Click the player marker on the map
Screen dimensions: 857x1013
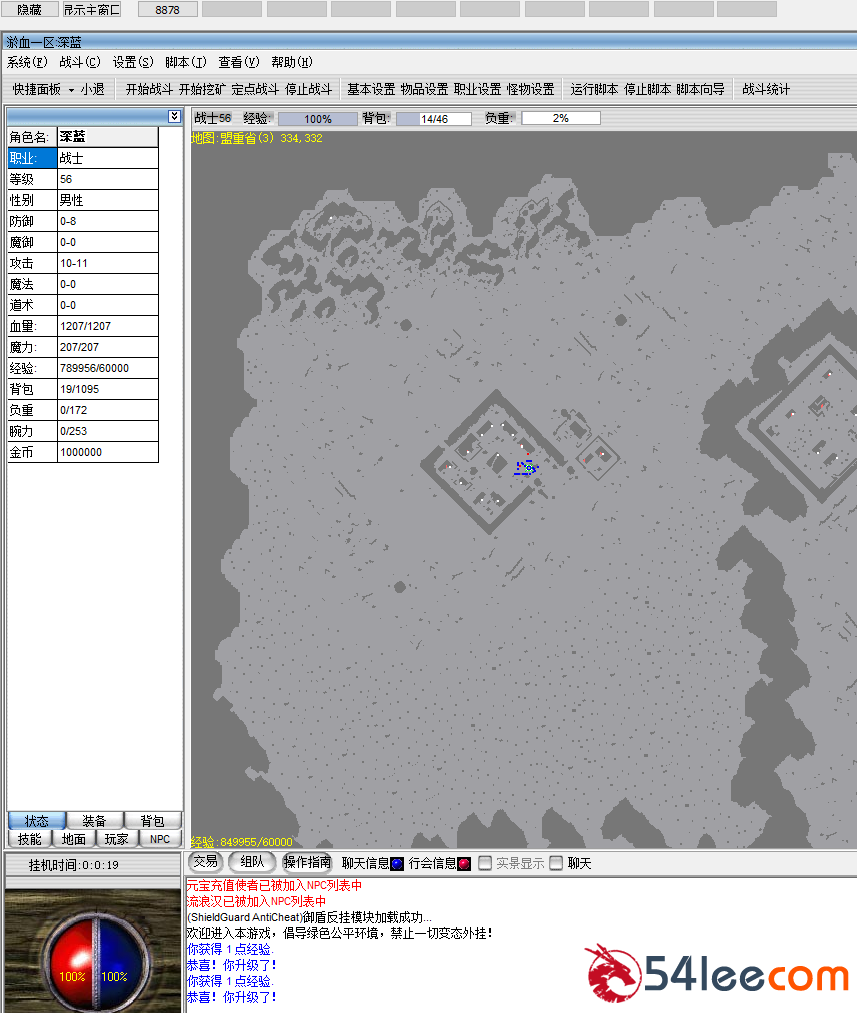click(526, 467)
